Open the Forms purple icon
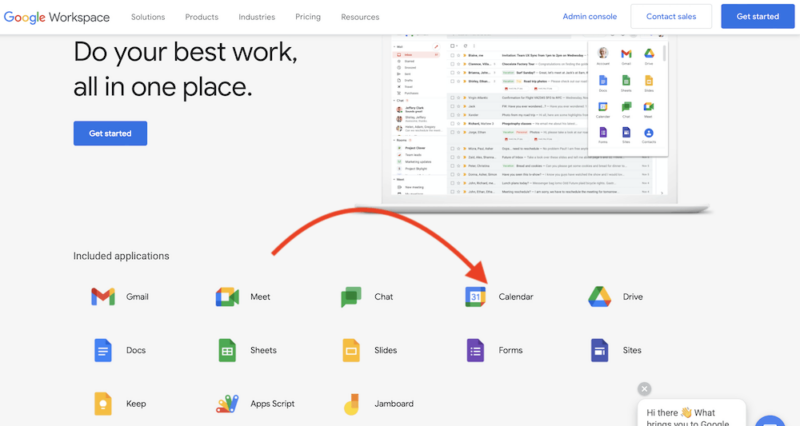 click(475, 350)
